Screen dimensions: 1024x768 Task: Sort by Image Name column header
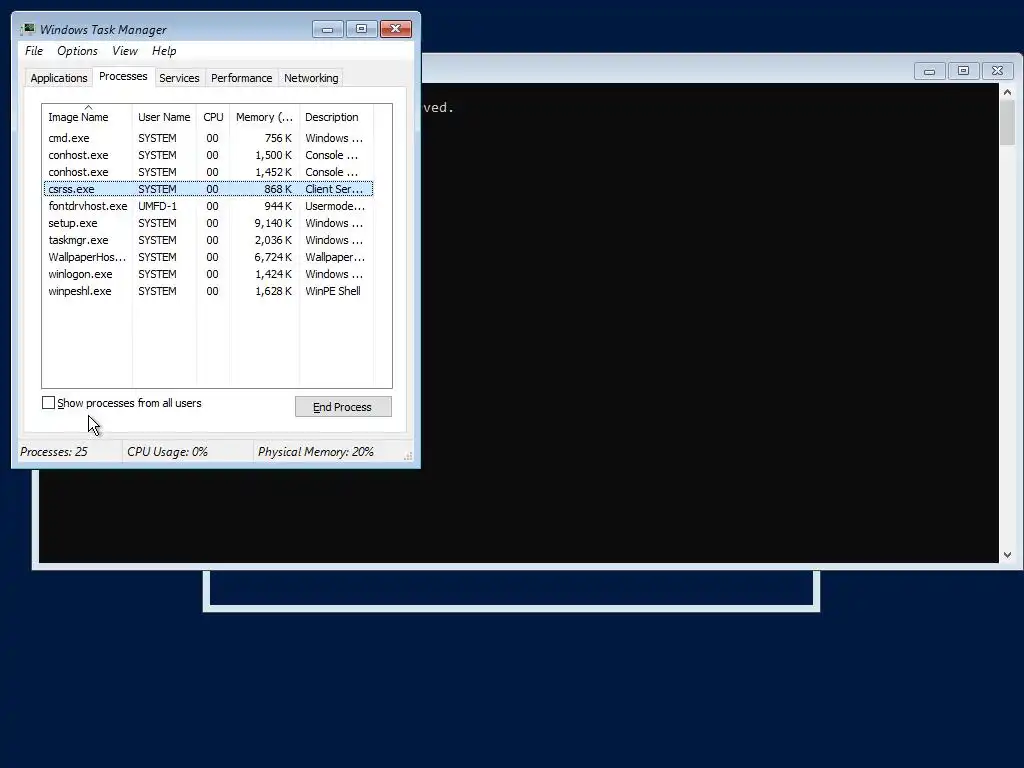pos(88,117)
